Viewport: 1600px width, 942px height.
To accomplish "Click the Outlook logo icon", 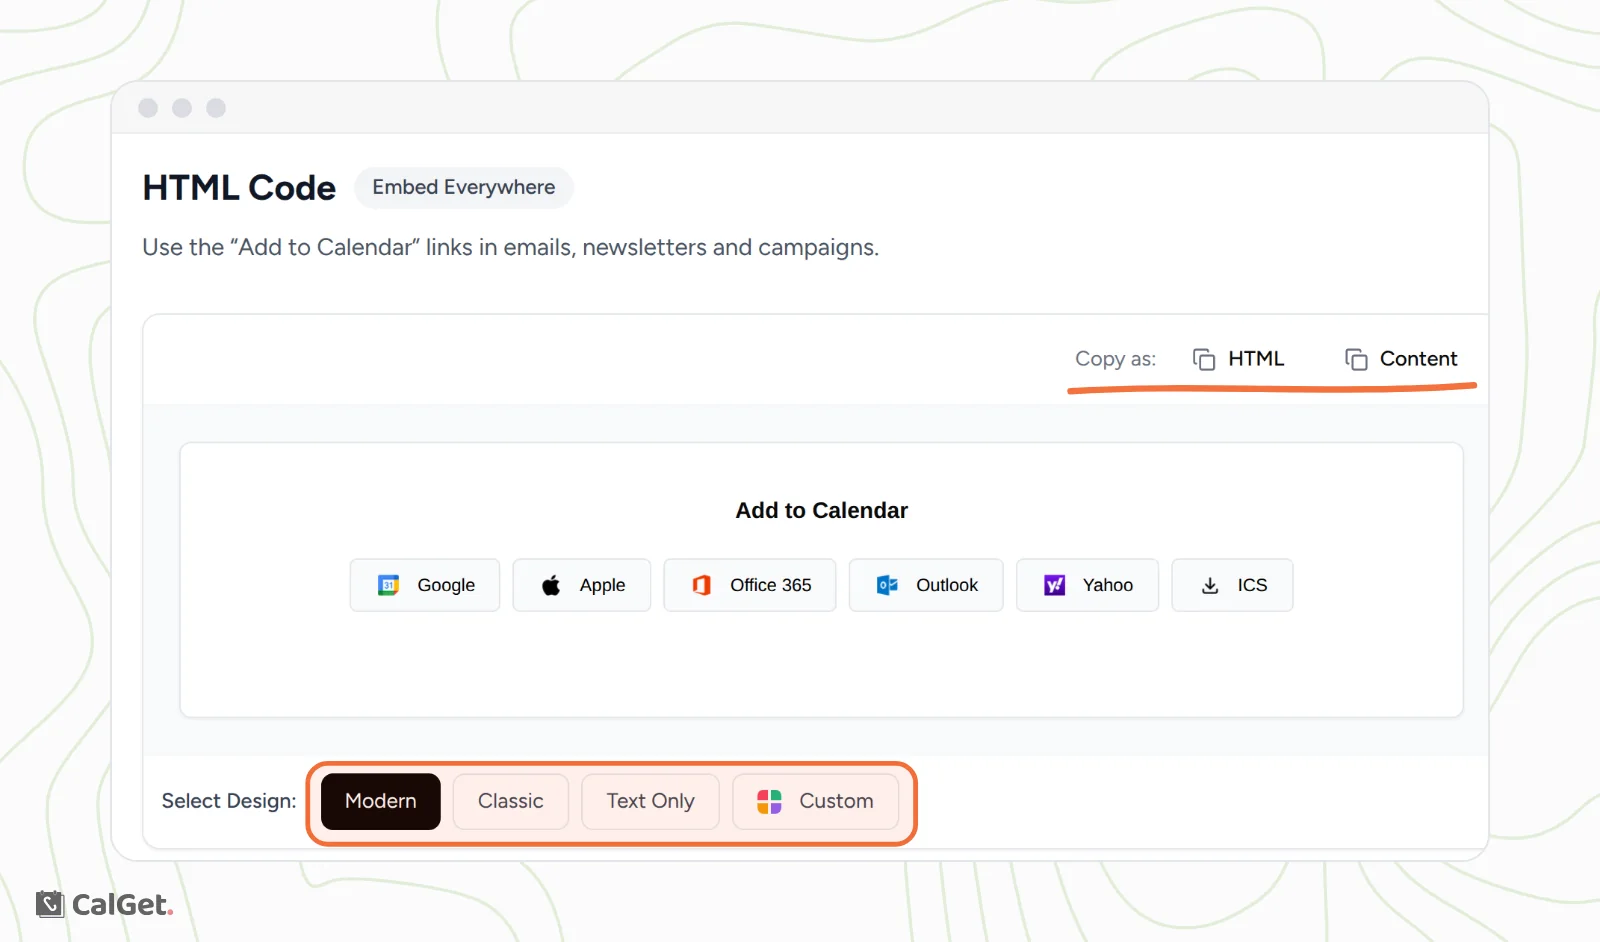I will [x=887, y=585].
